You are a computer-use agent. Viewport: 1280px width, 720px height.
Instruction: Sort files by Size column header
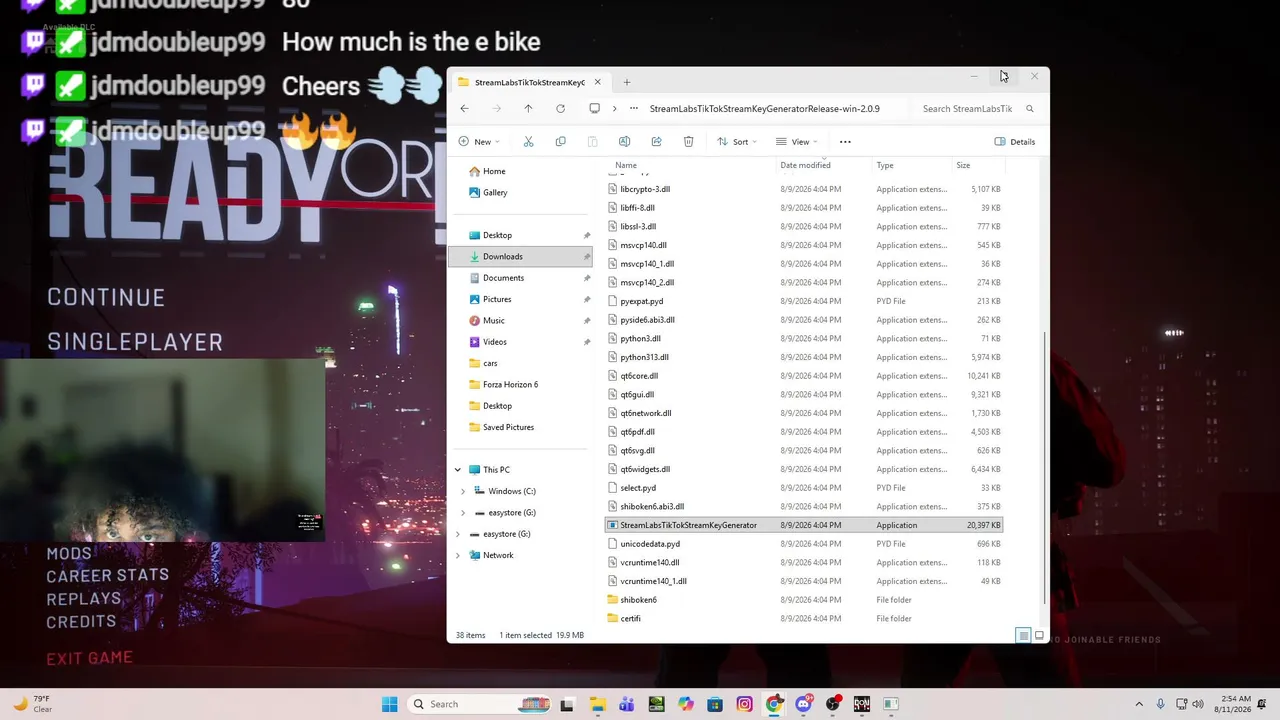coord(963,165)
